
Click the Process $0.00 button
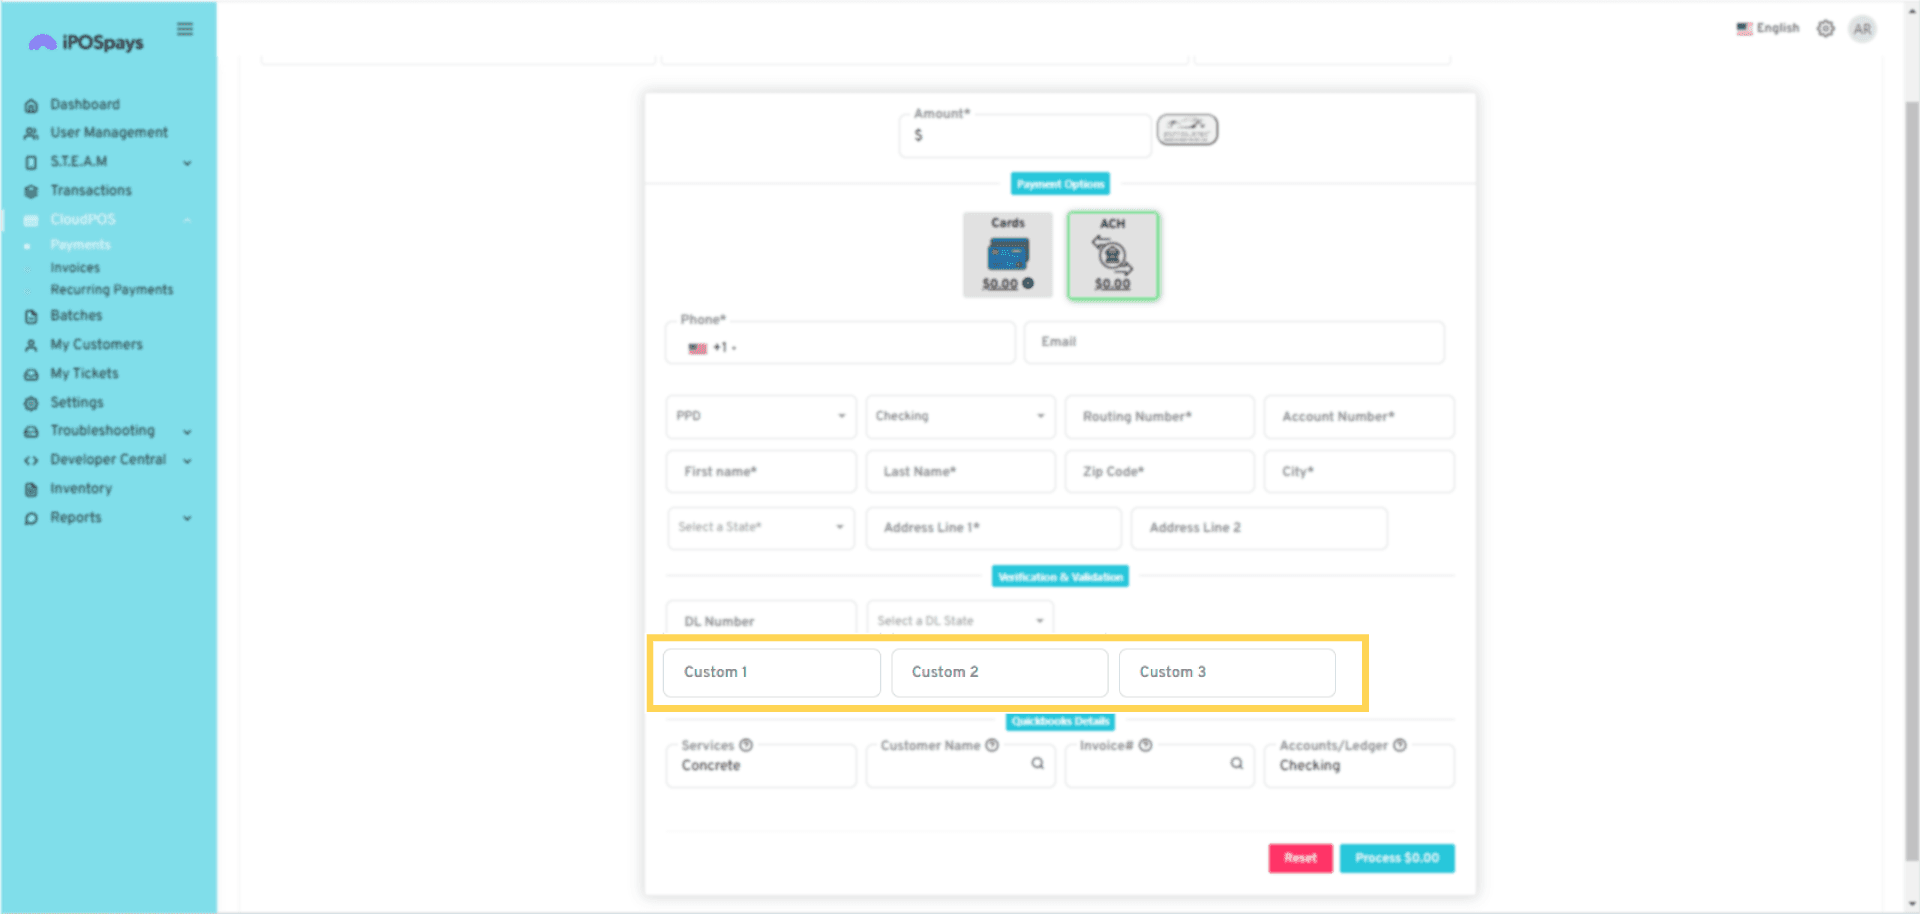[x=1396, y=858]
